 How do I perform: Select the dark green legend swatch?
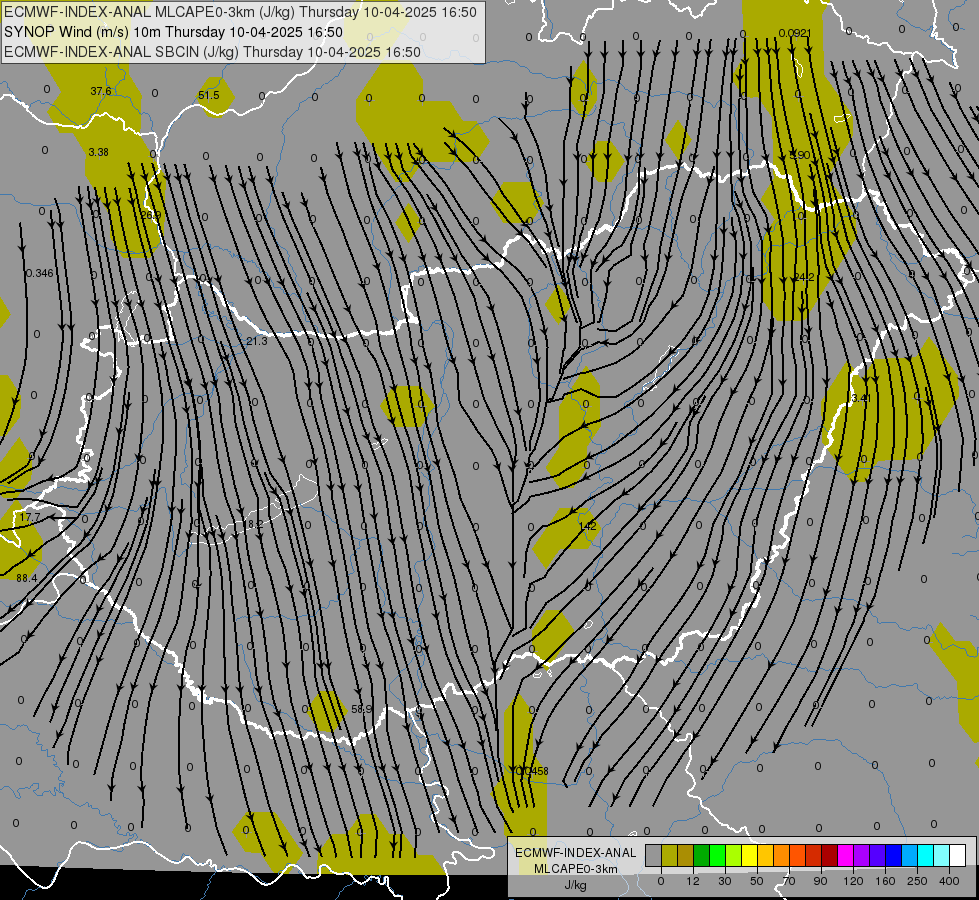point(702,856)
